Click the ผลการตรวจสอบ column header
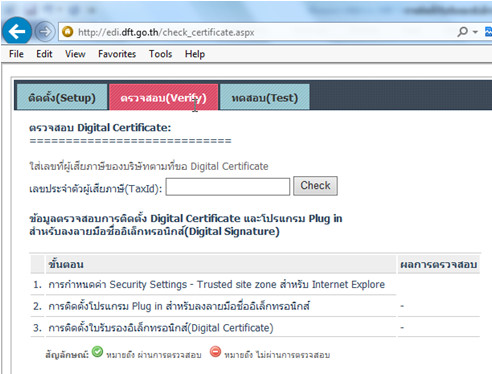This screenshot has width=492, height=374. coord(439,265)
